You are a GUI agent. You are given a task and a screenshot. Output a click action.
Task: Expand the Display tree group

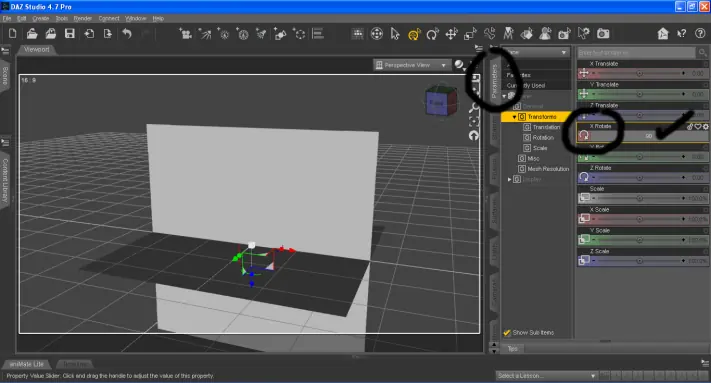click(509, 179)
